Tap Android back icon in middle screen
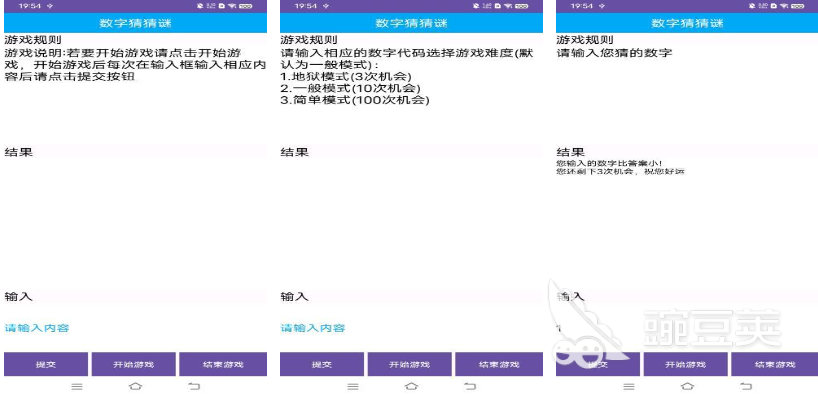 coord(470,387)
